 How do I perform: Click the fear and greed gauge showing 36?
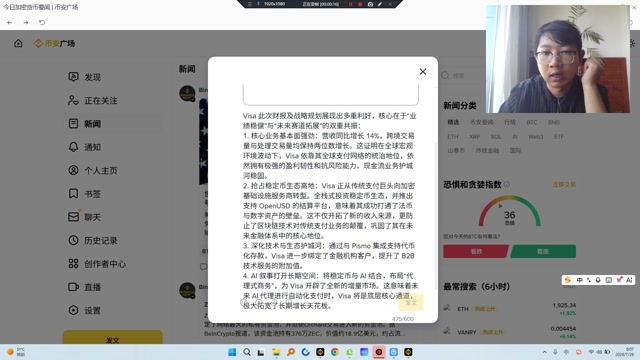point(509,212)
